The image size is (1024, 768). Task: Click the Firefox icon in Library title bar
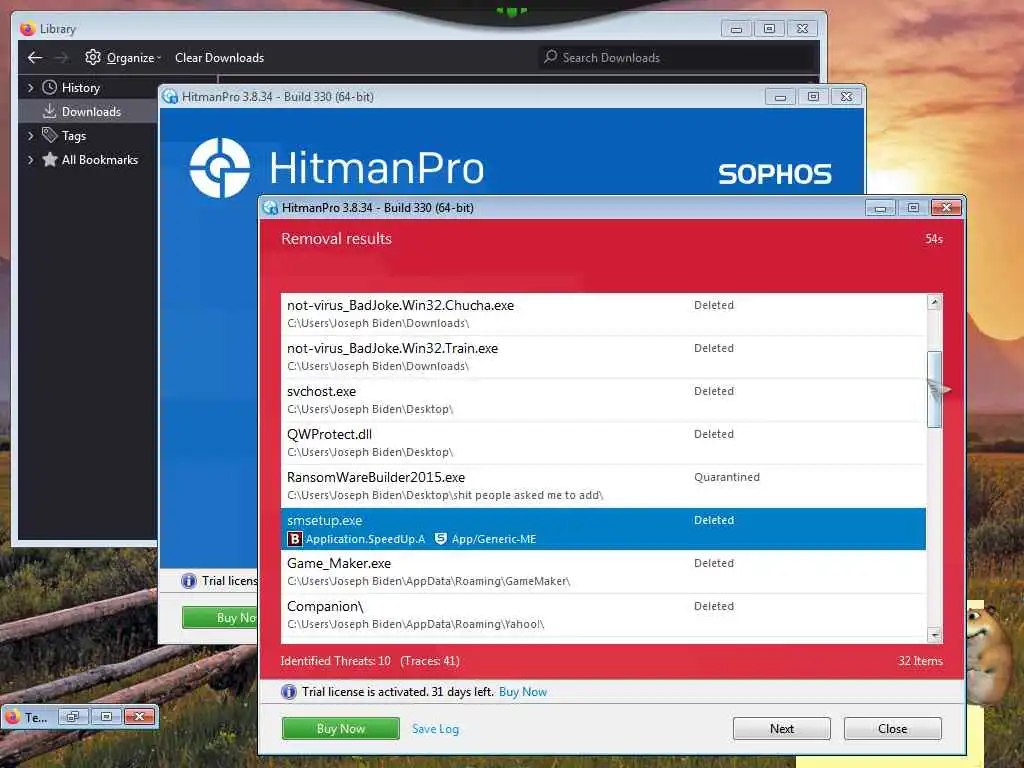(x=27, y=29)
